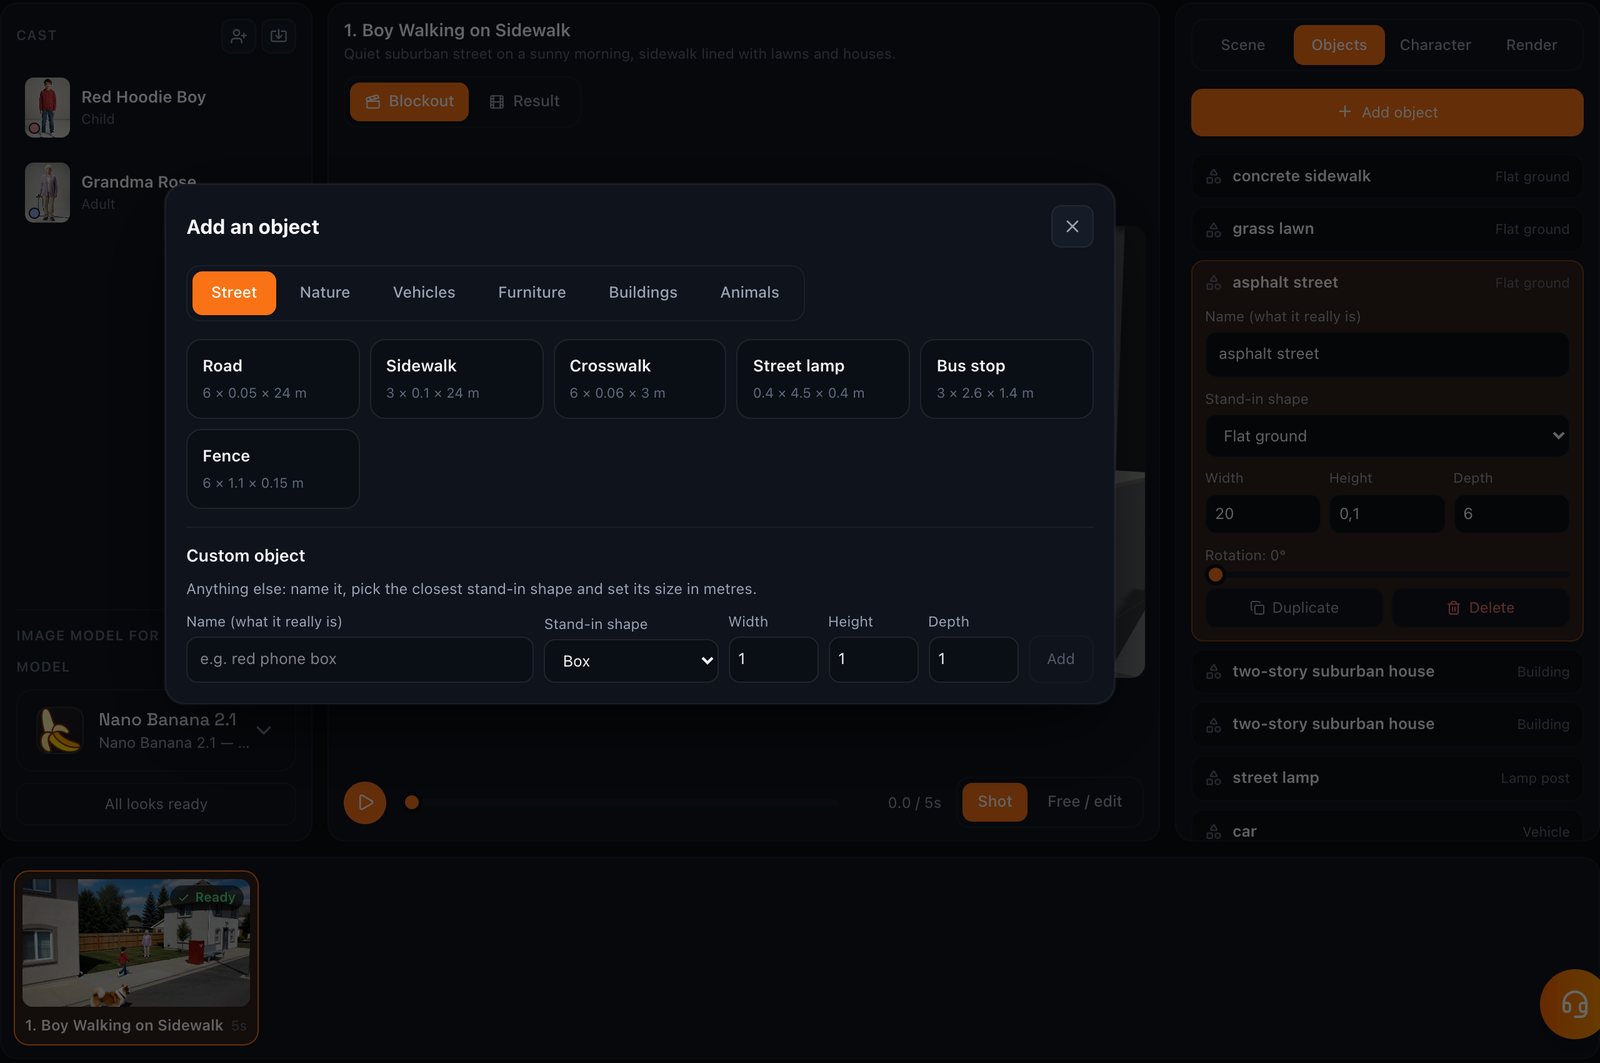1600x1063 pixels.
Task: Click the custom object Width field
Action: pos(773,660)
